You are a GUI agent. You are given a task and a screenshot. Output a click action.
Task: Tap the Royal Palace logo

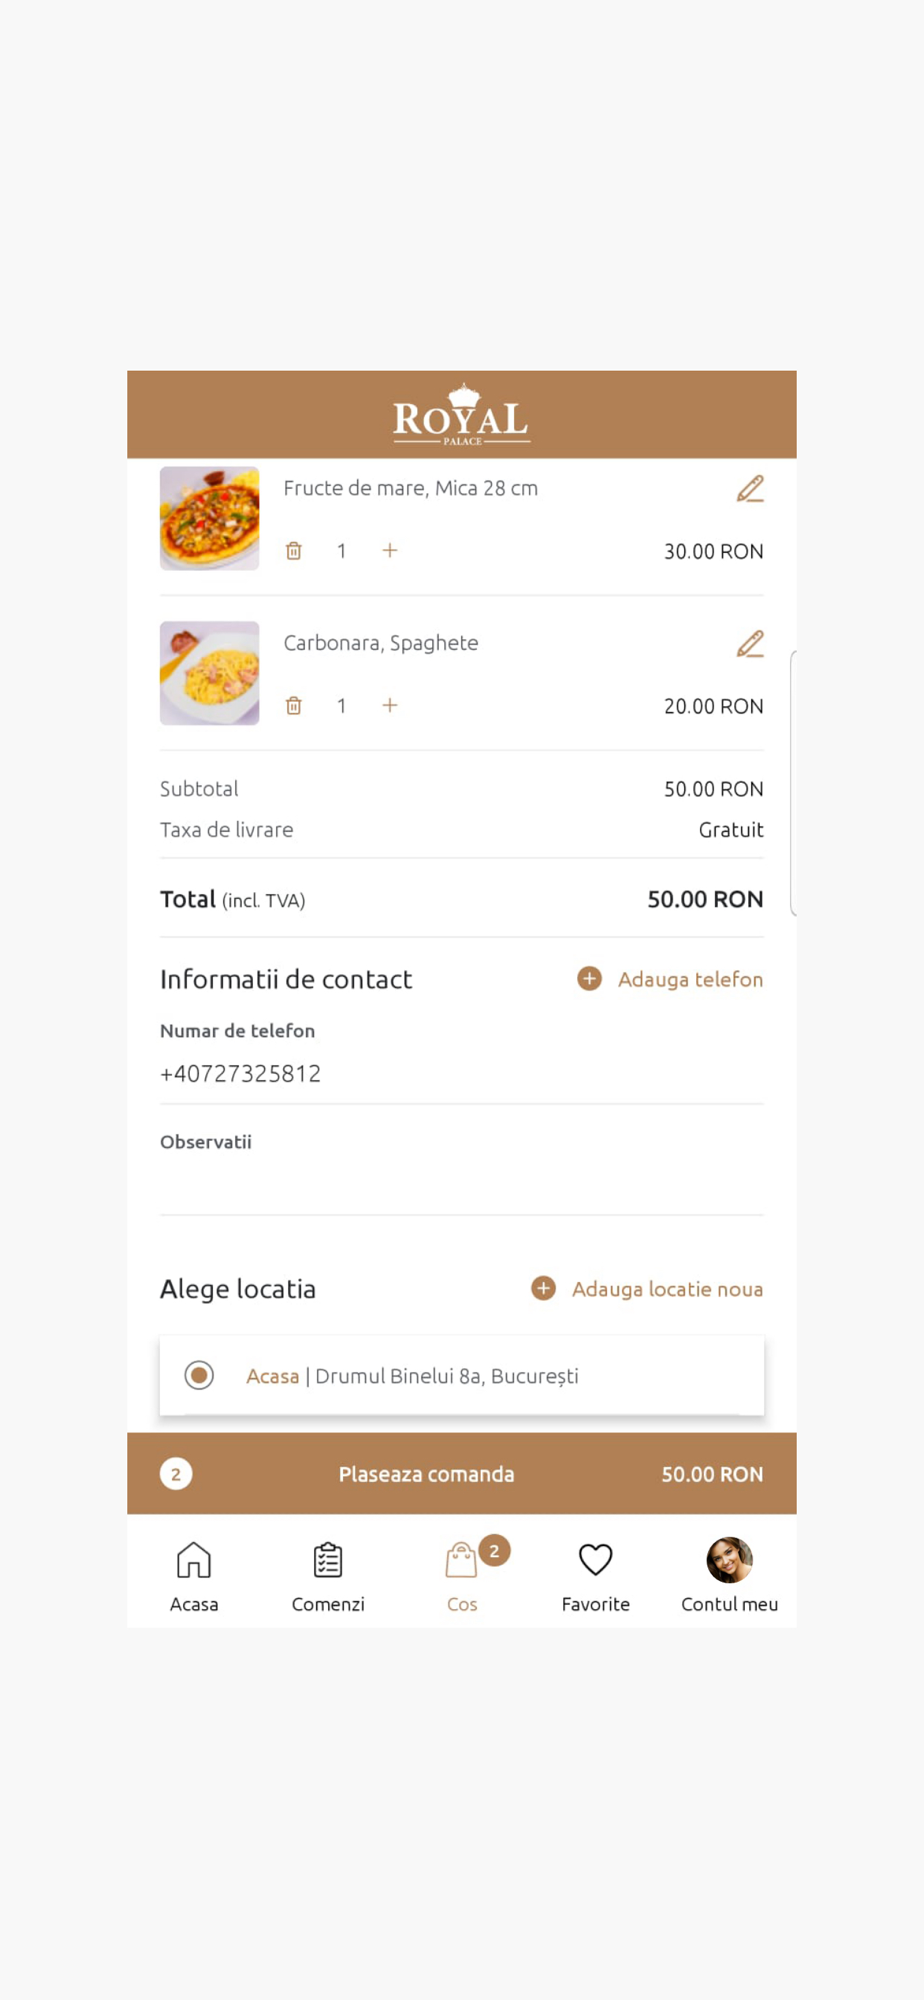(462, 415)
